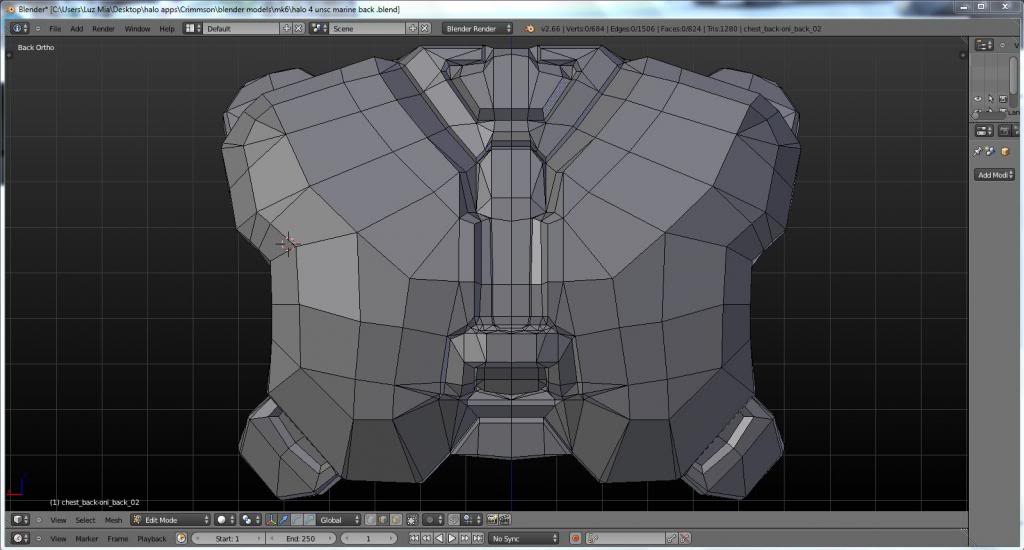Screen dimensions: 1024x550
Task: Open the Add menu
Action: click(76, 29)
